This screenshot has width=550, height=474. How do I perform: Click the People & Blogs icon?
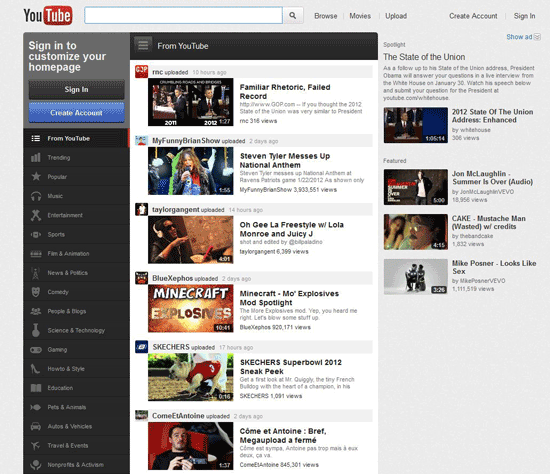36,311
